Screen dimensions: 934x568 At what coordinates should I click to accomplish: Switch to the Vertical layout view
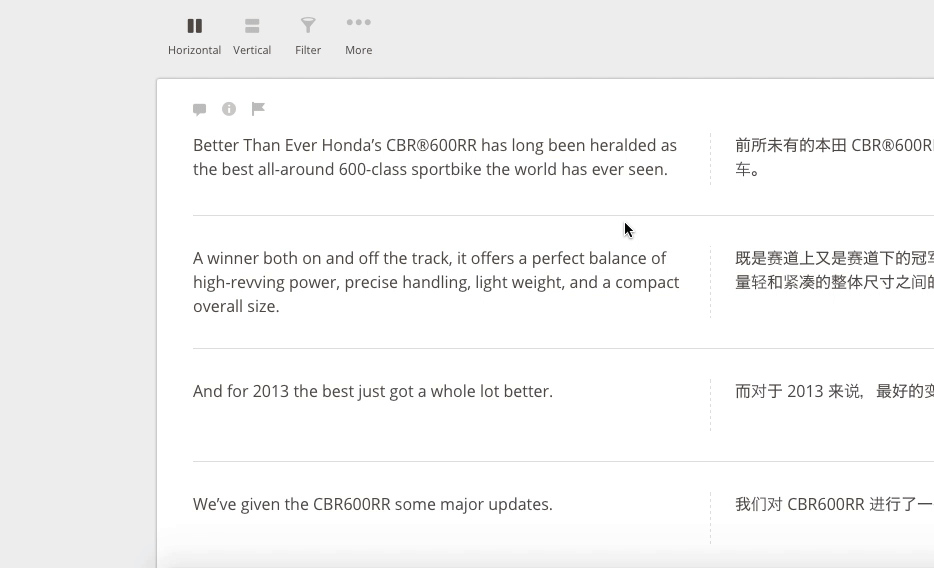252,26
